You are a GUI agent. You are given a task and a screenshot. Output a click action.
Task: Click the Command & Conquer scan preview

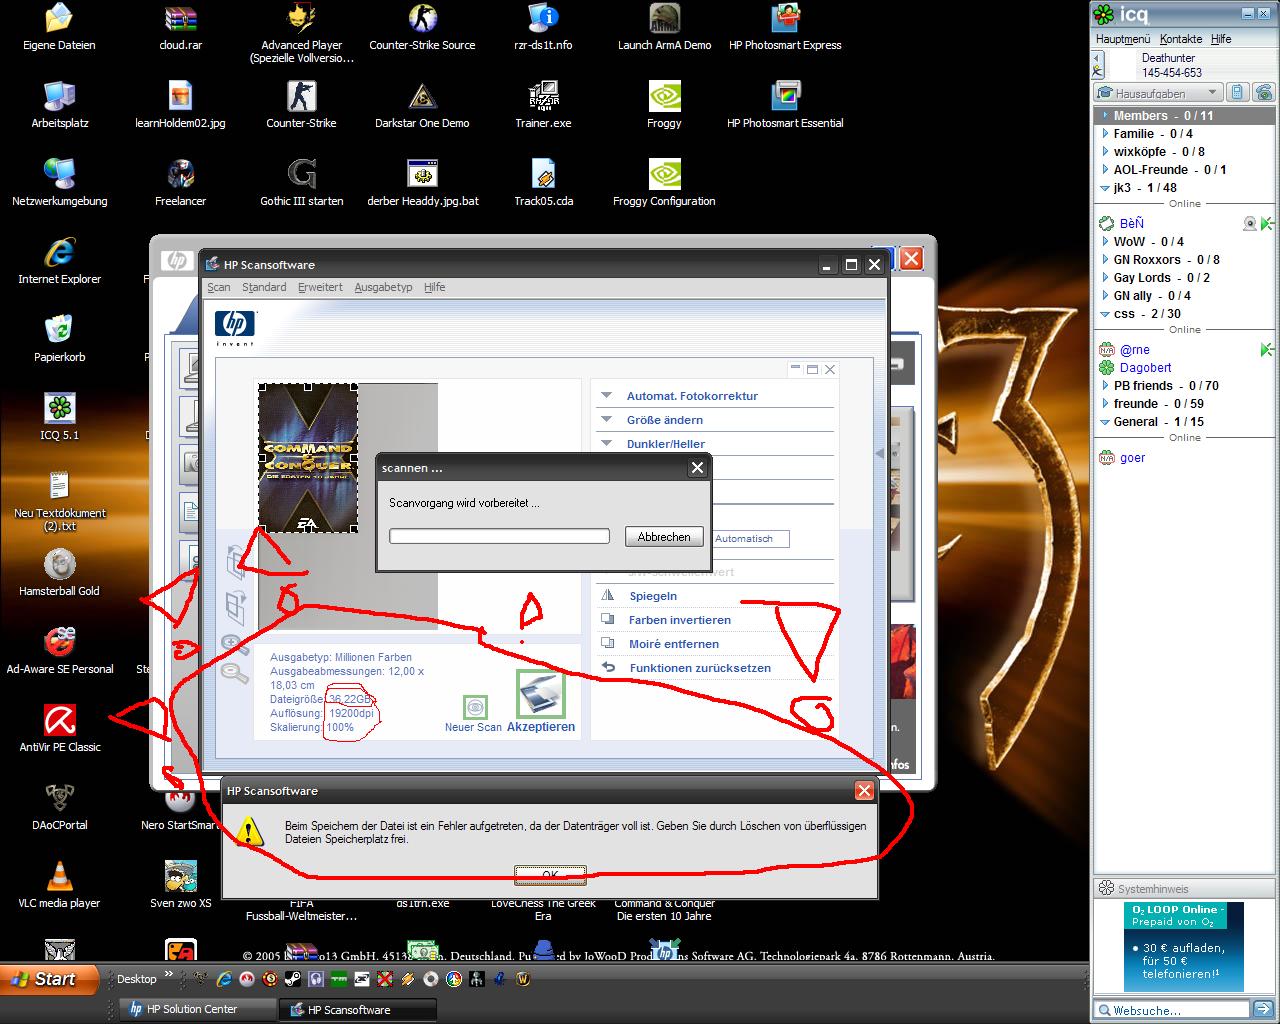(308, 458)
